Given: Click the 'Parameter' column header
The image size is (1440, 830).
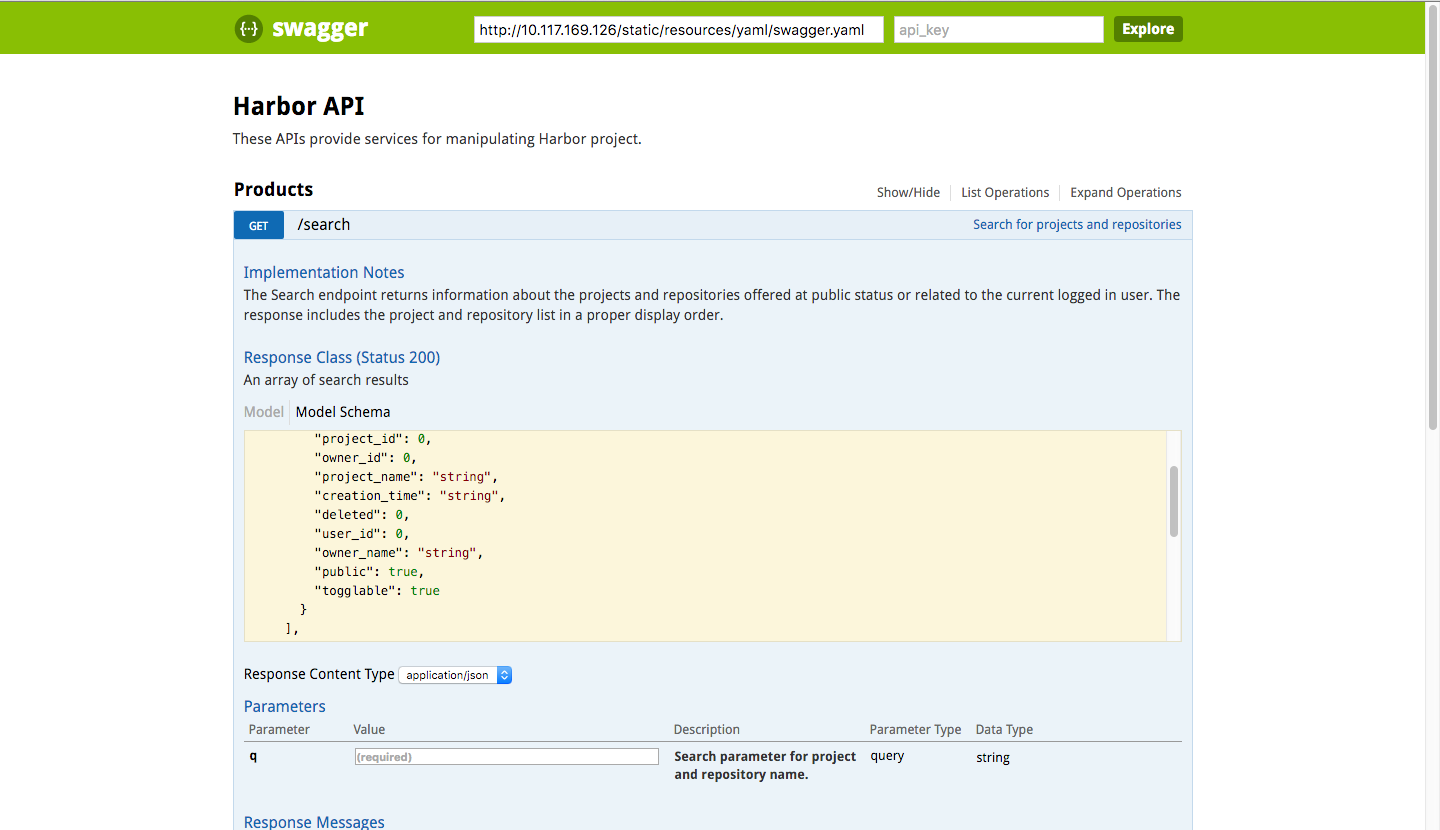Looking at the screenshot, I should pyautogui.click(x=279, y=729).
